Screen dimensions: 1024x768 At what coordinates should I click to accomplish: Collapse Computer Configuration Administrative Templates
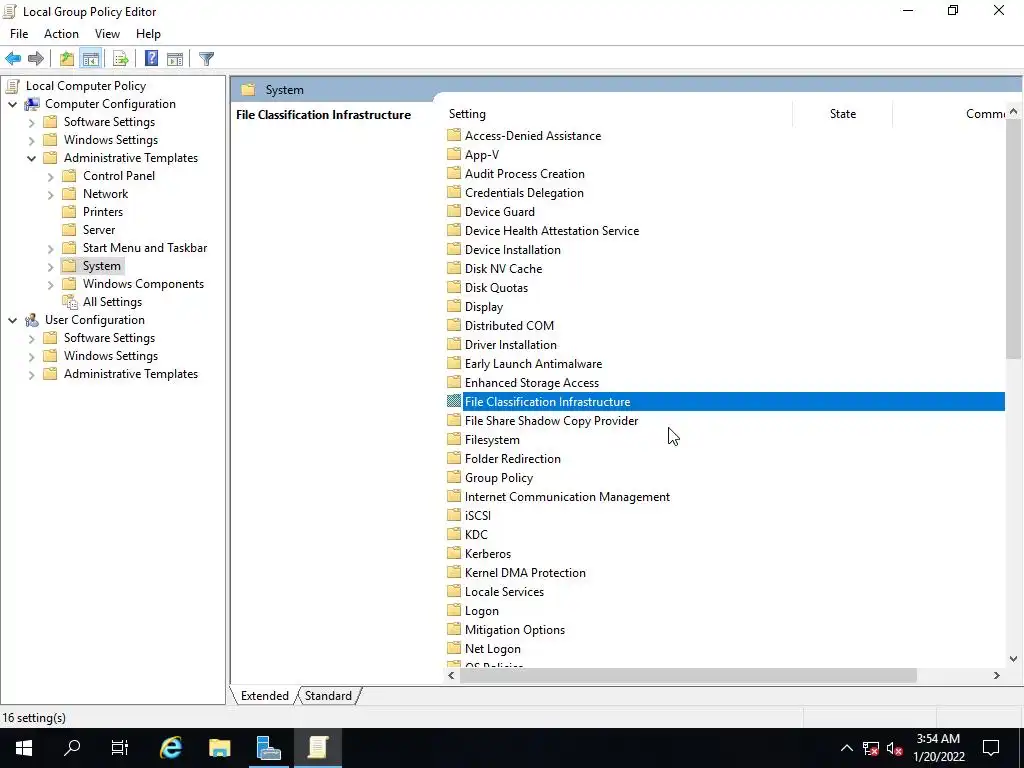31,158
